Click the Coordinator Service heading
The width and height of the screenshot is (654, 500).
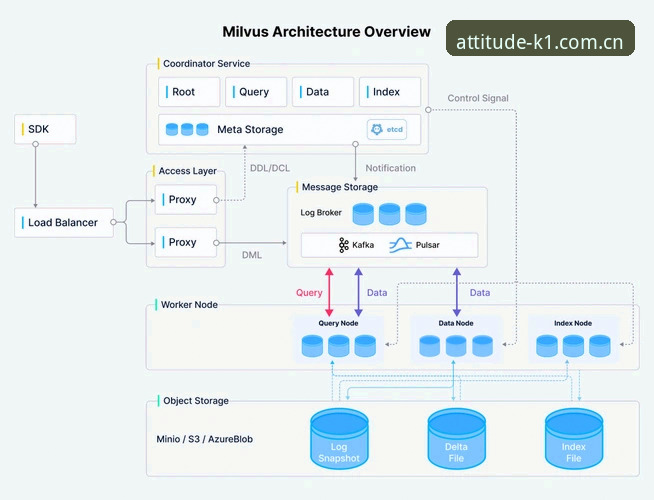click(x=206, y=64)
